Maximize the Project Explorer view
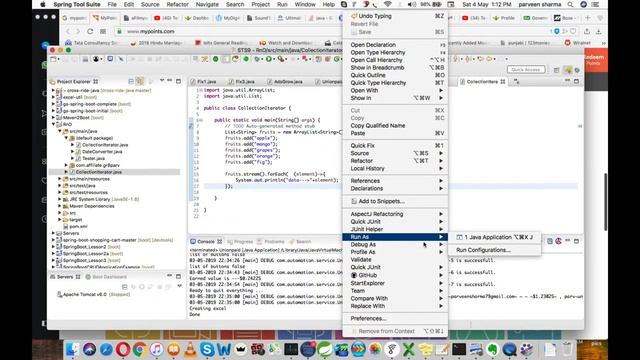Image resolution: width=640 pixels, height=360 pixels. coord(178,81)
